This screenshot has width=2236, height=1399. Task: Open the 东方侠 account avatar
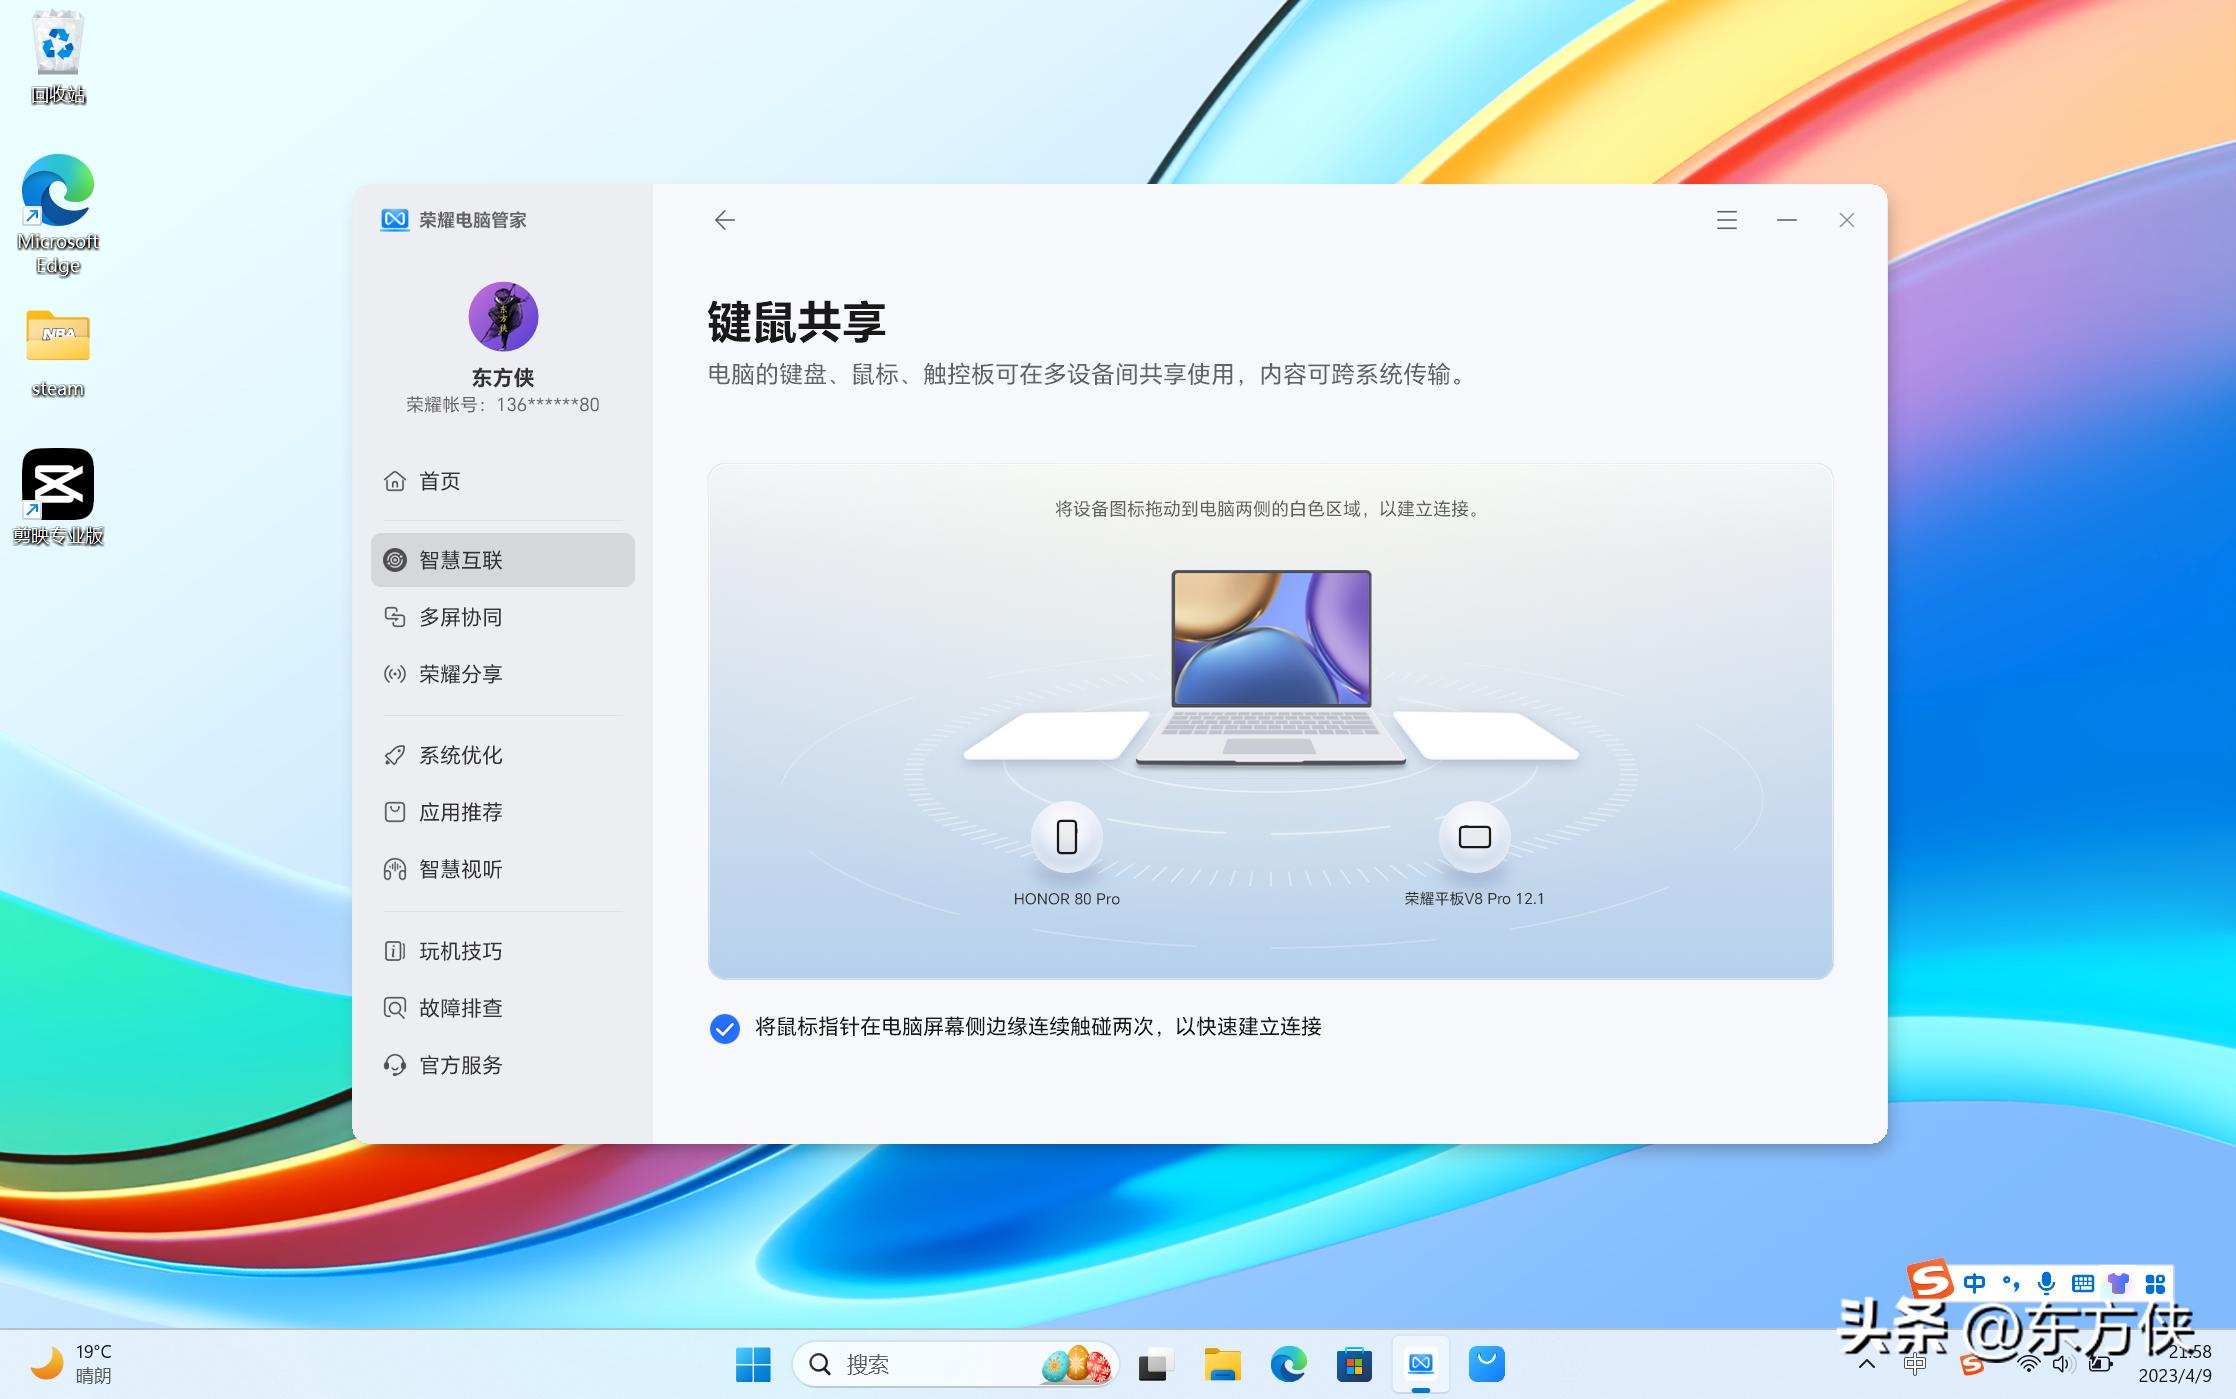503,315
